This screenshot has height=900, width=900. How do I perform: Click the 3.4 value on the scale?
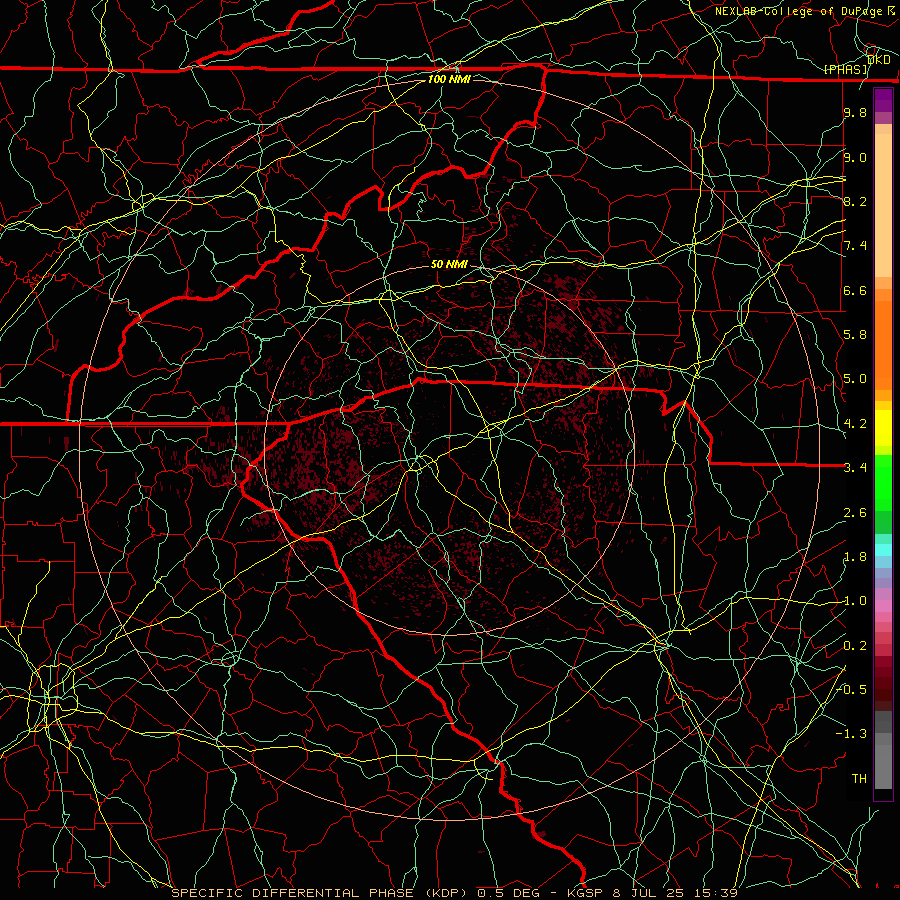click(x=855, y=468)
